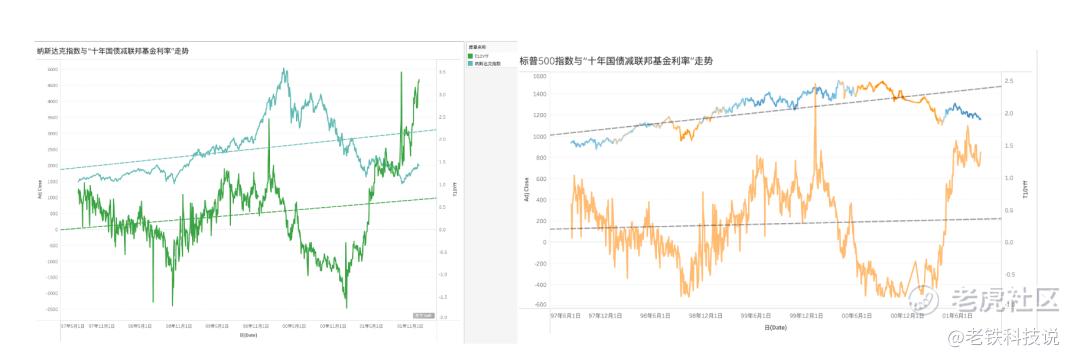The height and width of the screenshot is (362, 1080).
Task: Click the green T10Y-FF legend swatch
Action: (470, 56)
